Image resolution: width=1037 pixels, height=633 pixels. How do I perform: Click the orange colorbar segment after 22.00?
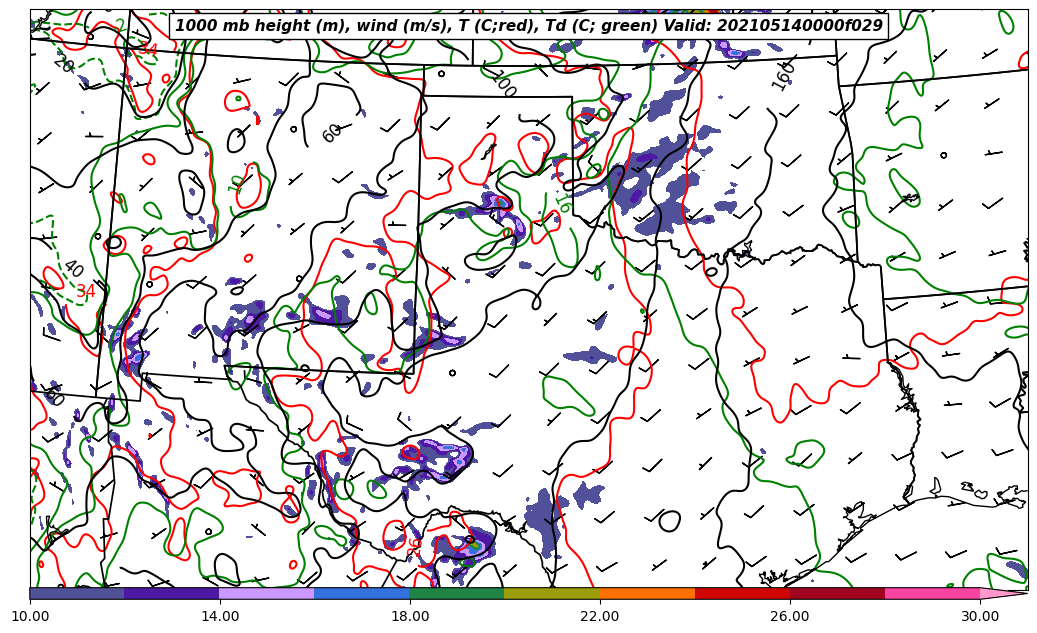point(646,593)
